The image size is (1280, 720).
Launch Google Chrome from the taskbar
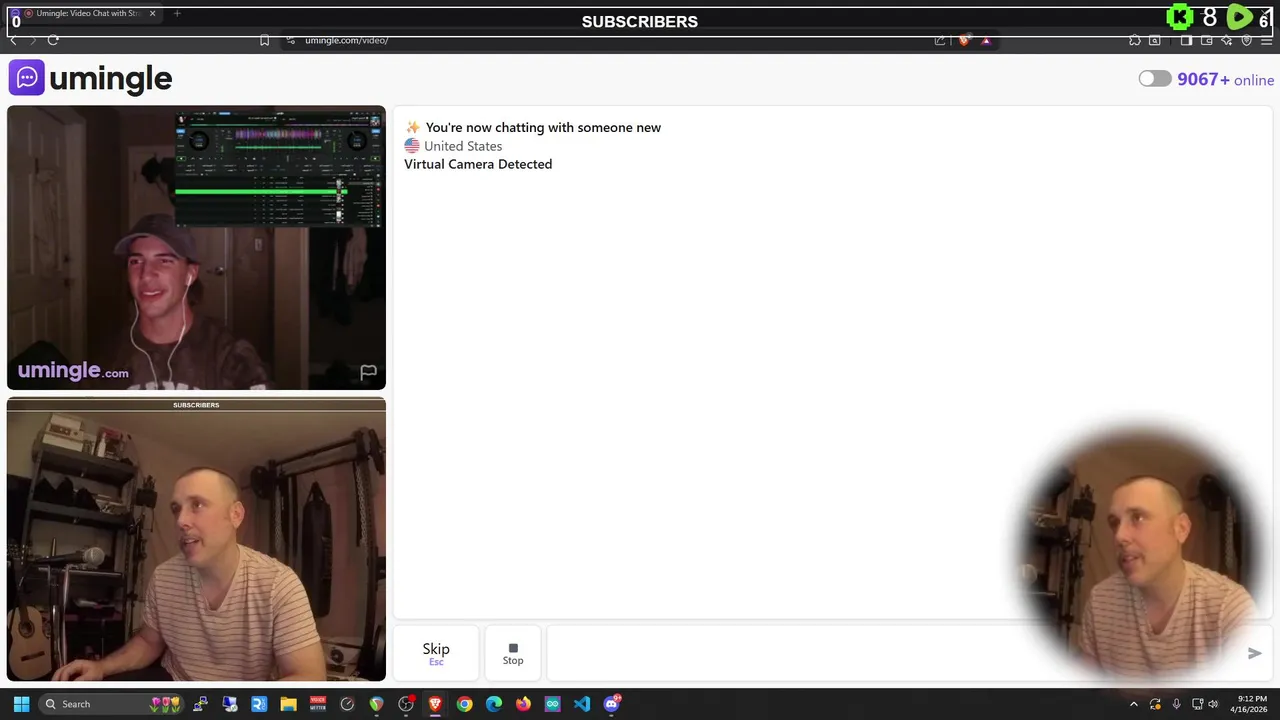(x=464, y=704)
